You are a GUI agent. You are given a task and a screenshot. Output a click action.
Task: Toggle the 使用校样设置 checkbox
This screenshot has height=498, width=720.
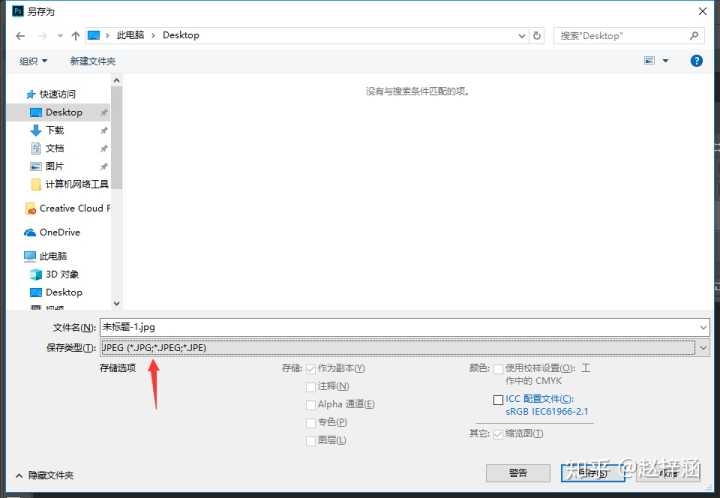(x=499, y=368)
